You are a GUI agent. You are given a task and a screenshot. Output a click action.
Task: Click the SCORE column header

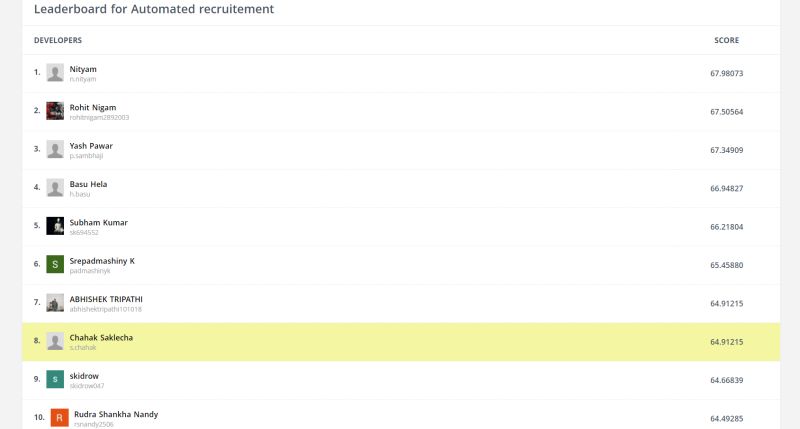(x=727, y=40)
